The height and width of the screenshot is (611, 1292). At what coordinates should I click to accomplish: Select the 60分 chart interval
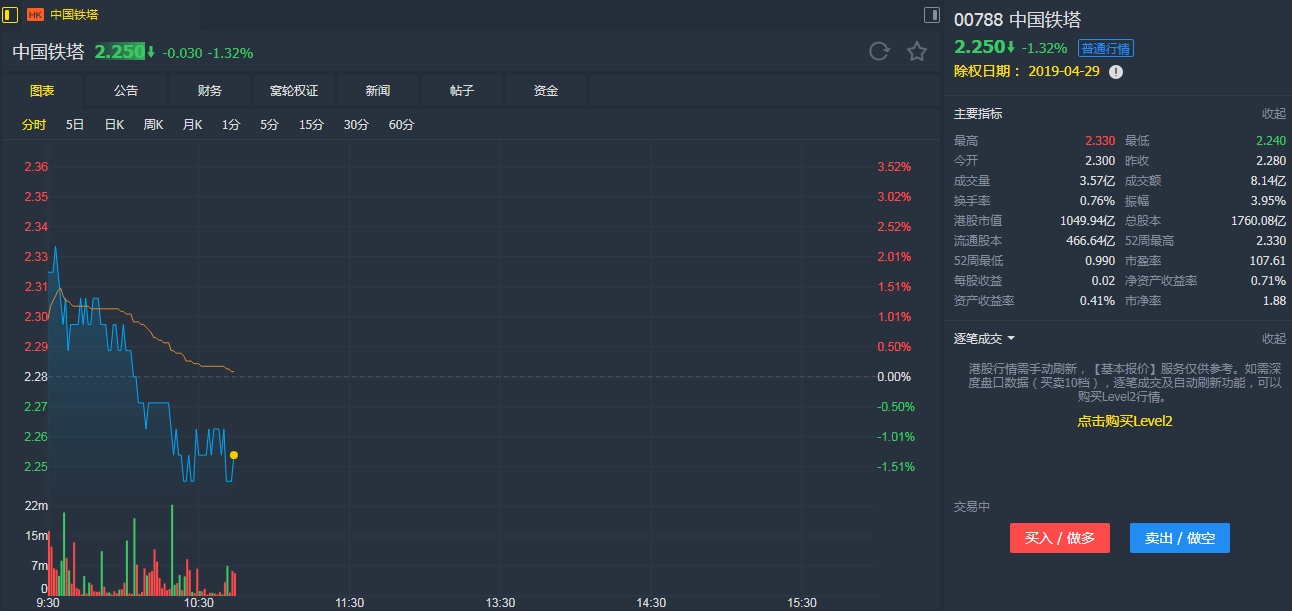coord(401,125)
